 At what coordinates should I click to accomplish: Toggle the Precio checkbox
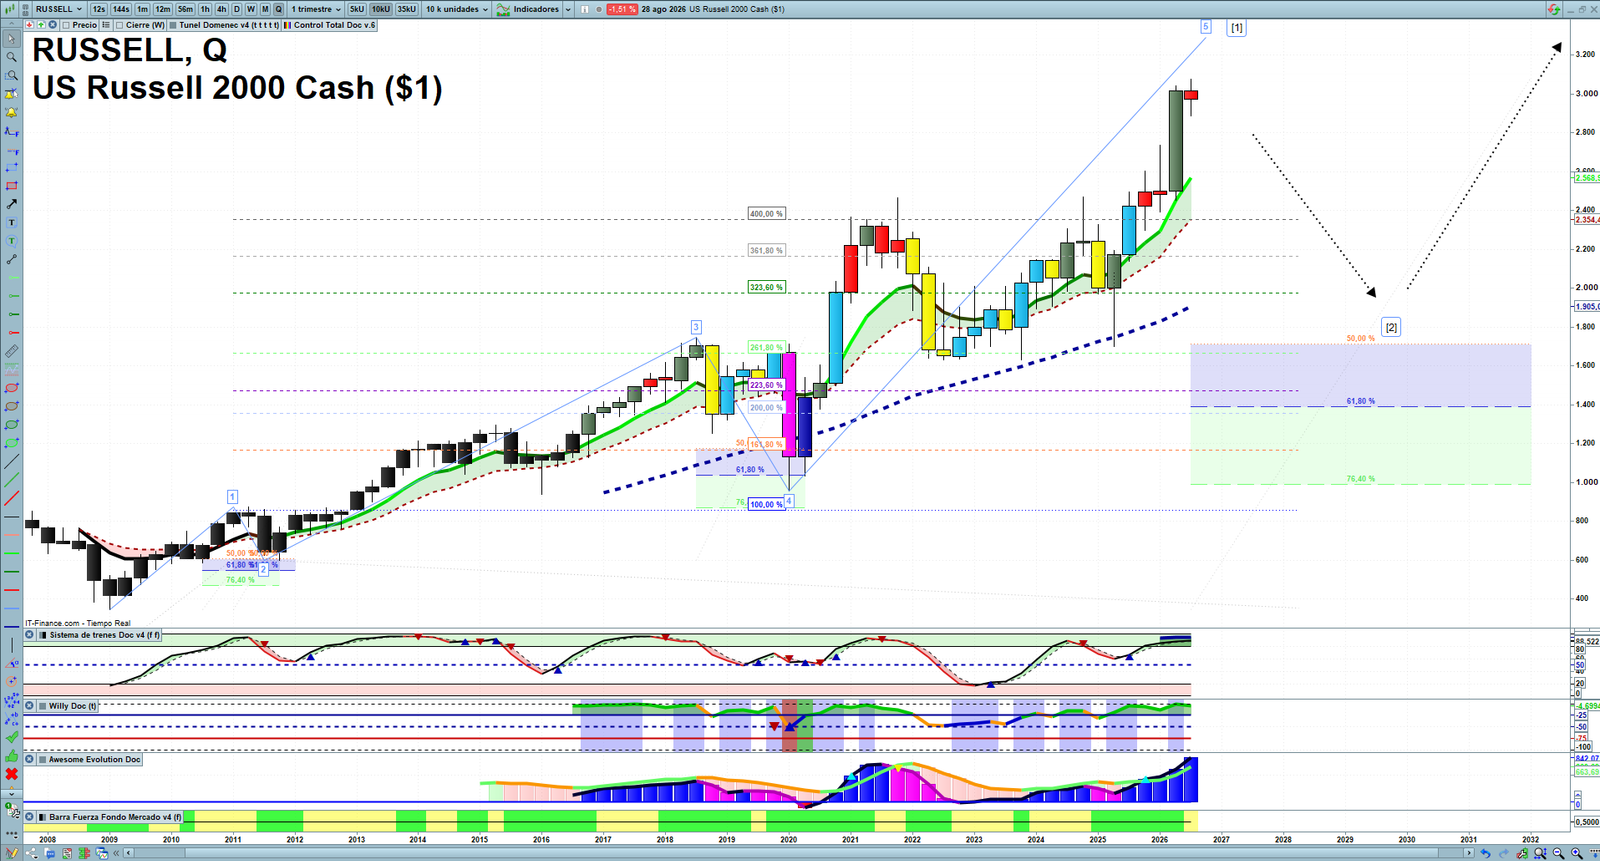point(66,25)
